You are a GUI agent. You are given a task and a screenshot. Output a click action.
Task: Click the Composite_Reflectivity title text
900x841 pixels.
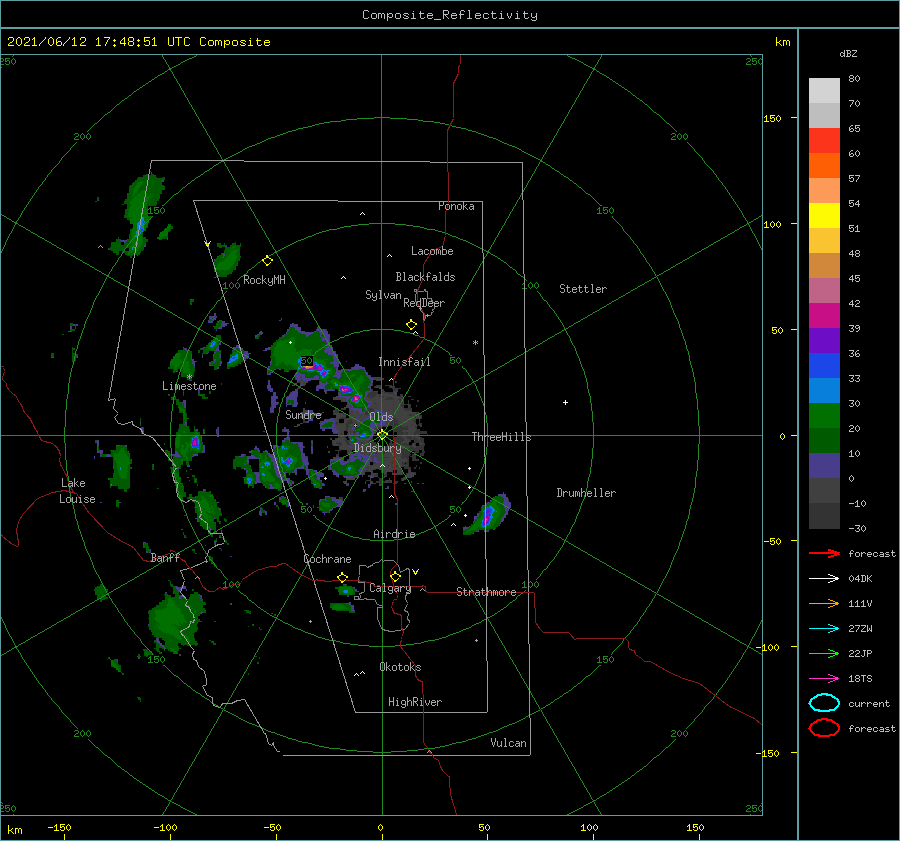[449, 15]
